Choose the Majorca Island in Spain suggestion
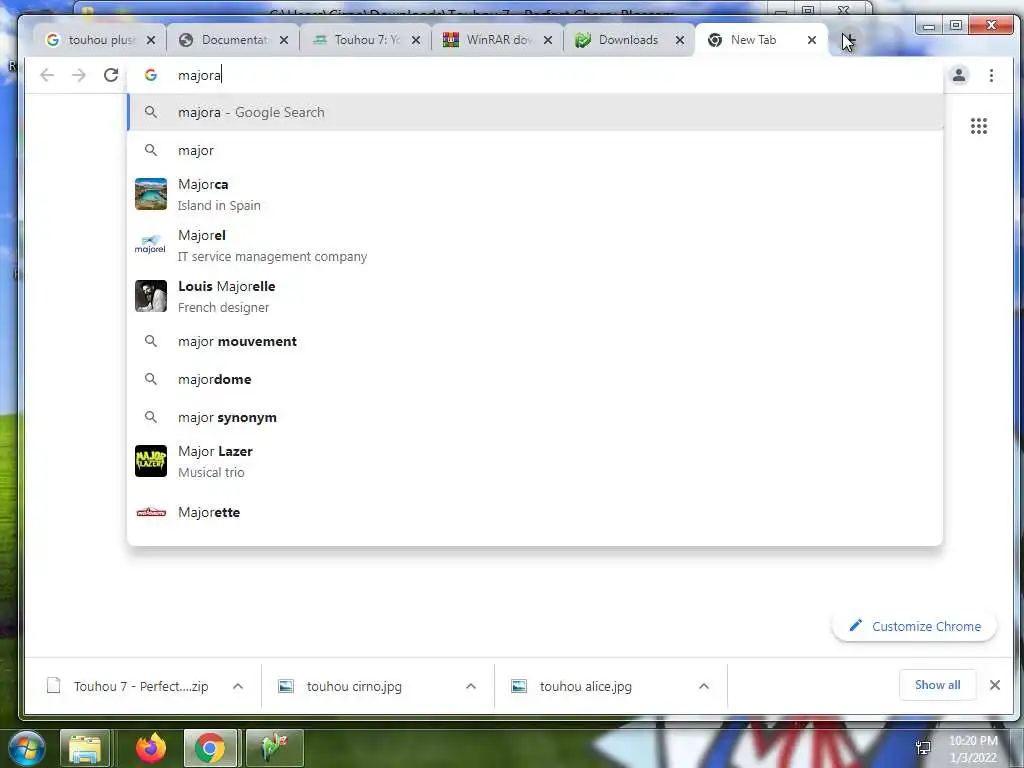1024x768 pixels. [x=536, y=195]
